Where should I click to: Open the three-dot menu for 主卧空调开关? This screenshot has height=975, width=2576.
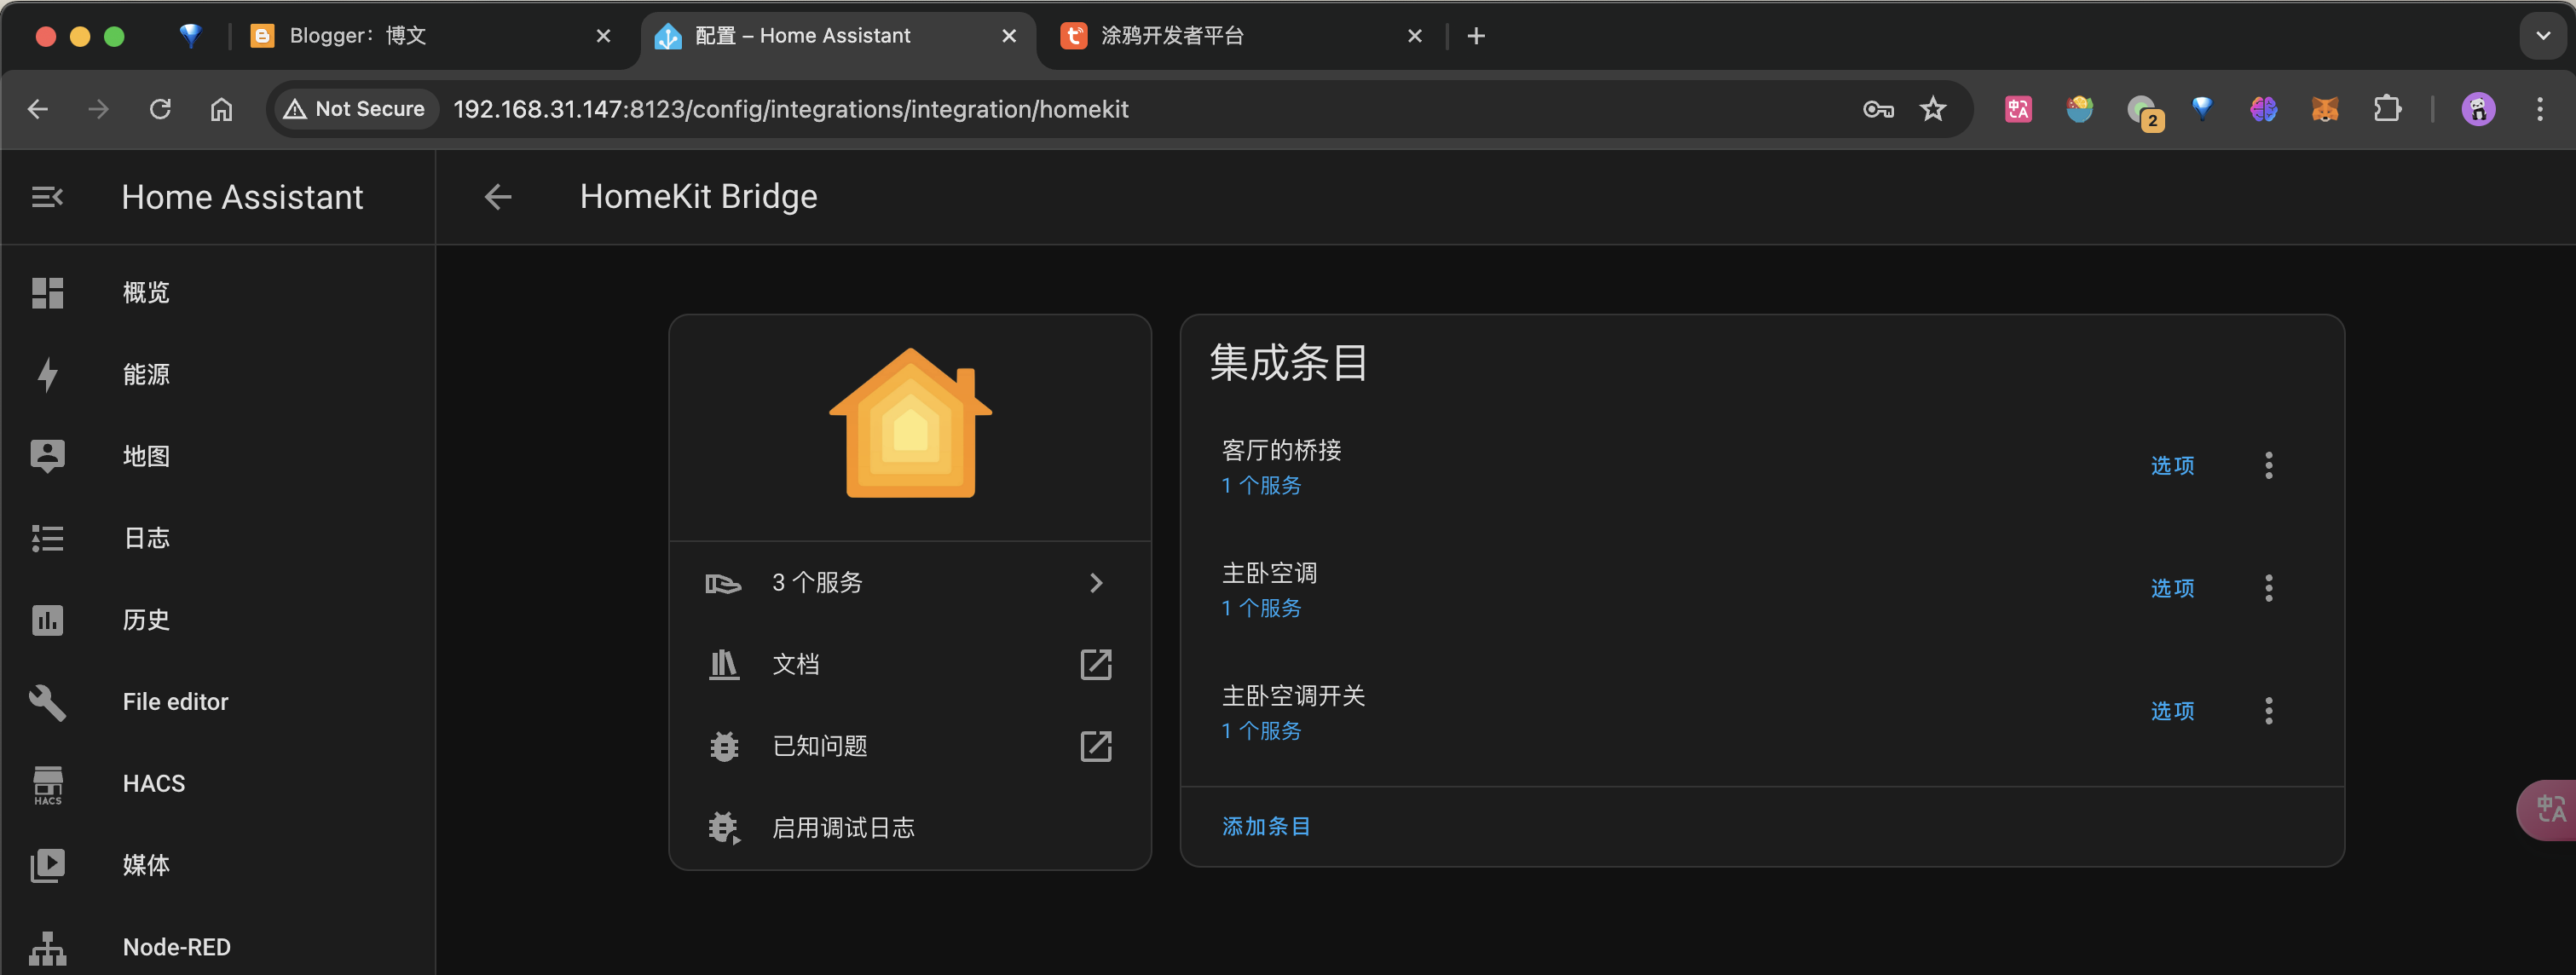point(2268,711)
